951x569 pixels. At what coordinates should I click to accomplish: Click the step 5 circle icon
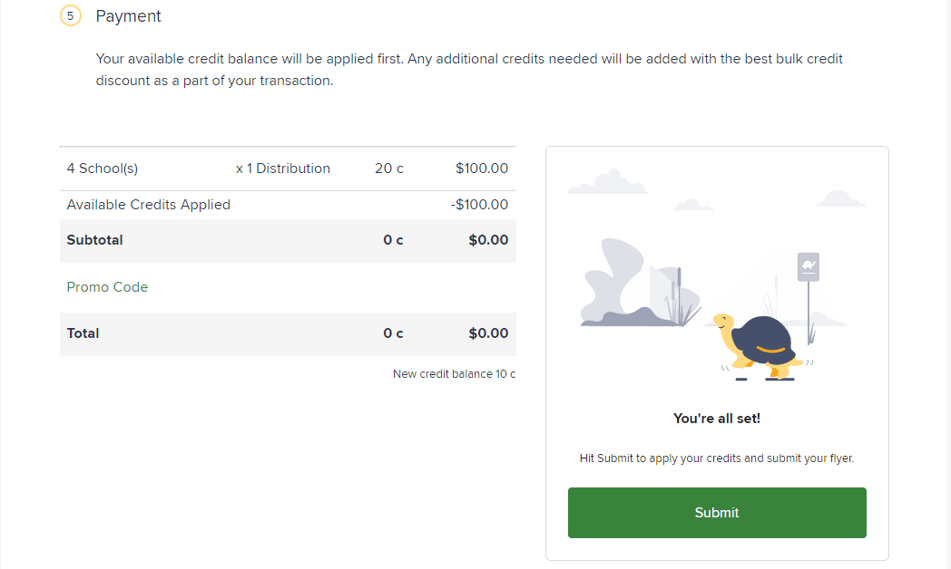(70, 16)
